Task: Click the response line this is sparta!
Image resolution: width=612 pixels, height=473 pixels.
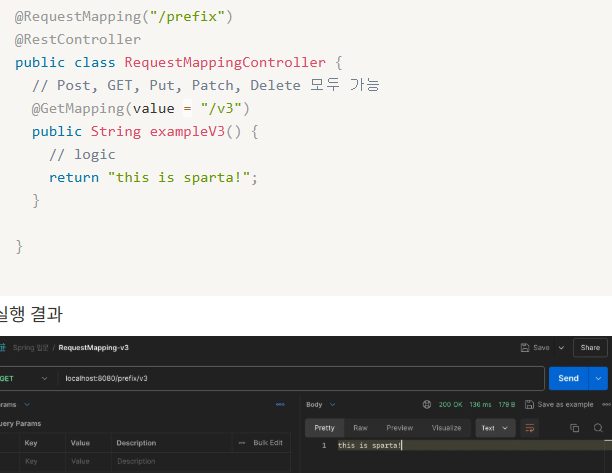Action: click(x=369, y=445)
